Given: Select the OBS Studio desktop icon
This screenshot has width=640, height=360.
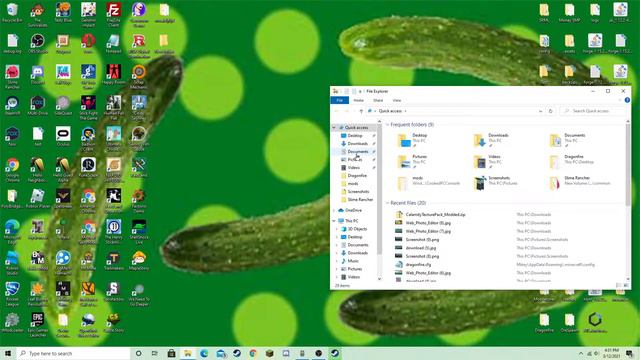Looking at the screenshot, I should pos(38,44).
